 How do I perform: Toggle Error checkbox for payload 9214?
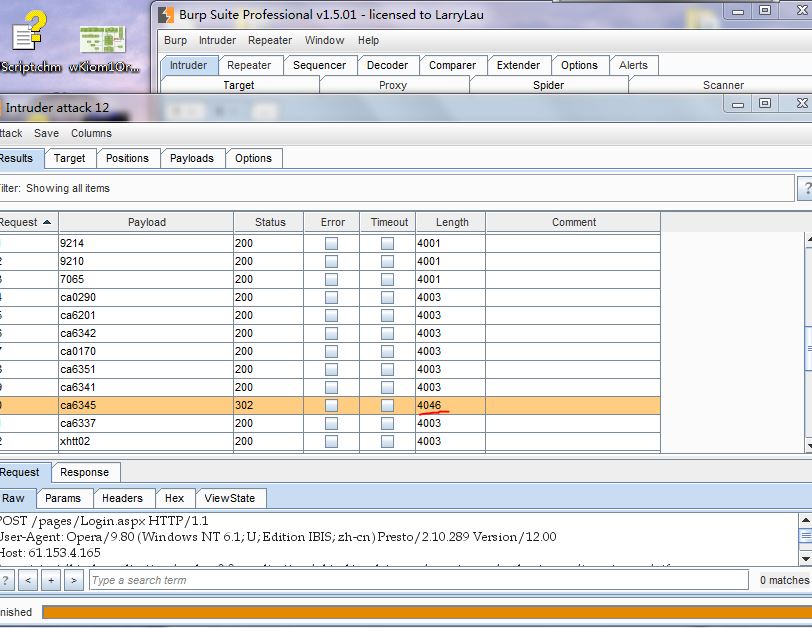(x=331, y=243)
